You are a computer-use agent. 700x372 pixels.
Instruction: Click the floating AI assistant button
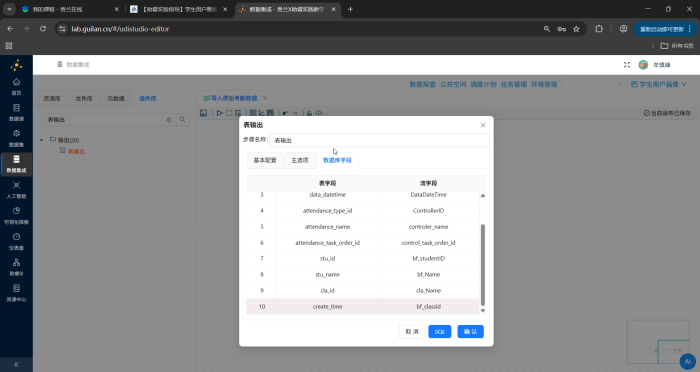tap(688, 361)
